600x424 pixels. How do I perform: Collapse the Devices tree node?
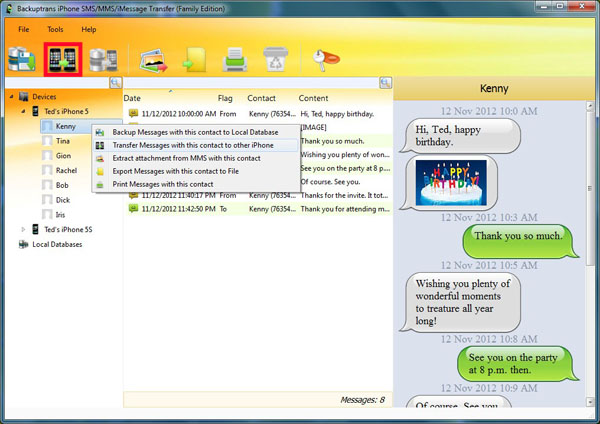pos(11,96)
